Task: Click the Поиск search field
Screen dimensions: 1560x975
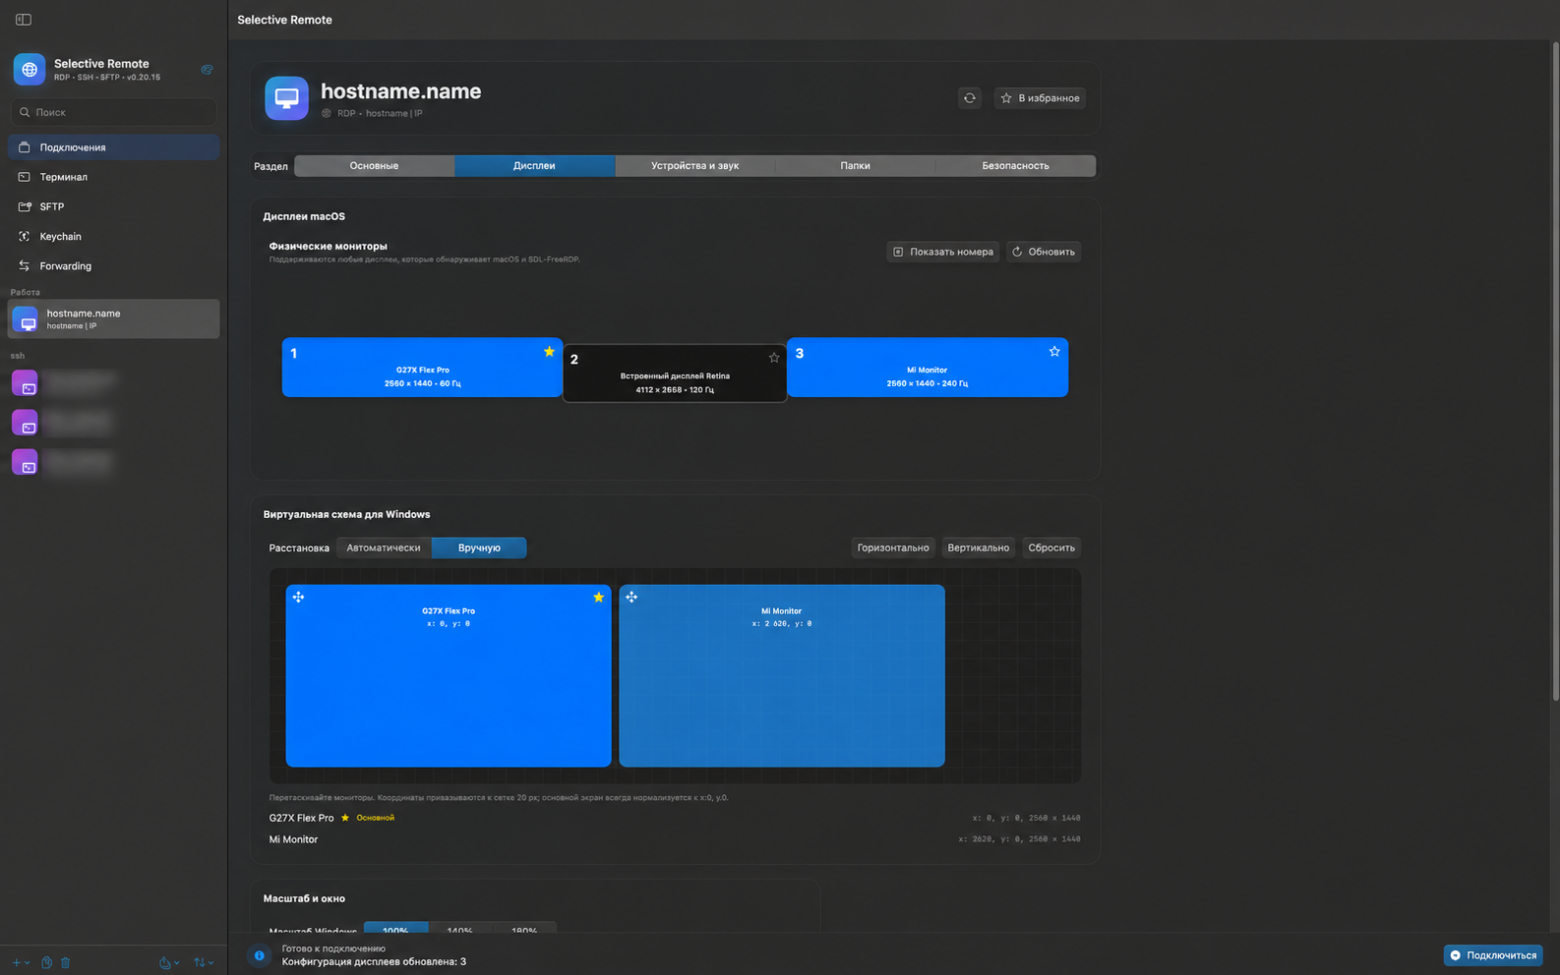Action: coord(113,112)
